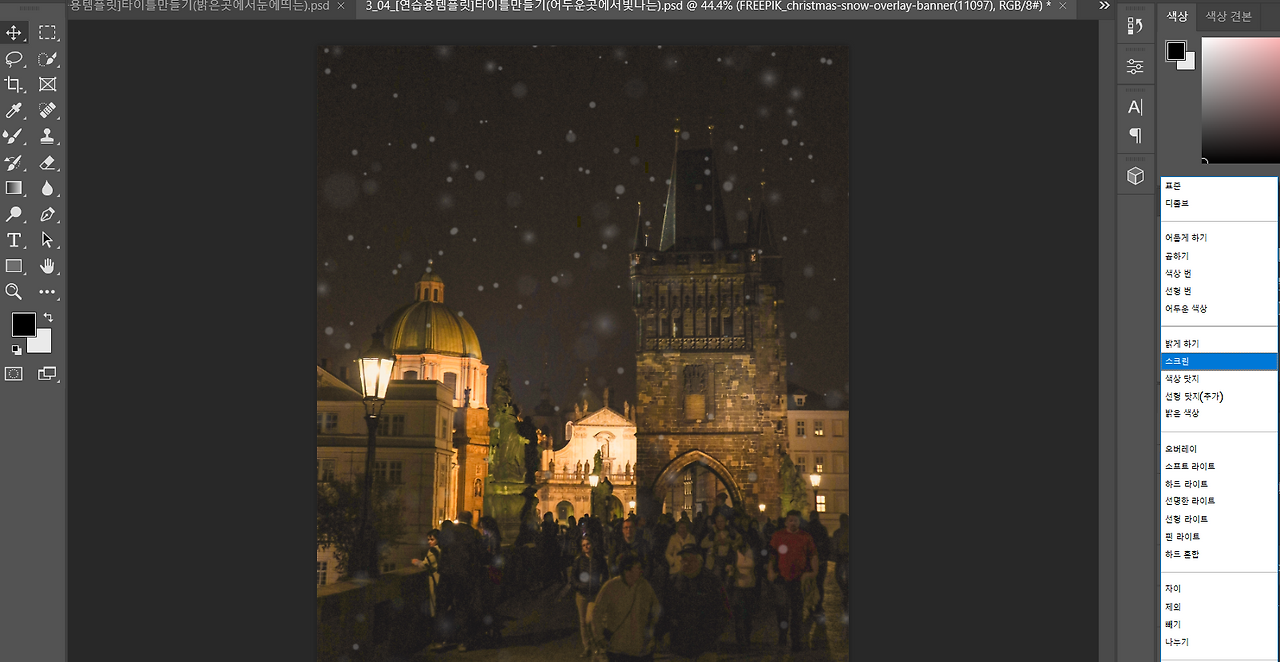Select the Spot Healing Brush tool
Screen dimensions: 1280x662
[x=47, y=110]
